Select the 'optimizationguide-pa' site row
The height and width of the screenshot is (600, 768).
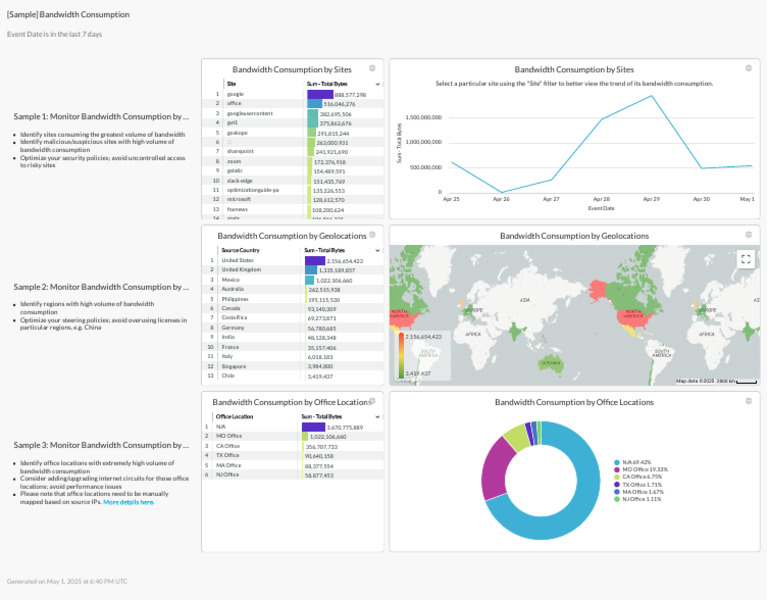point(293,190)
